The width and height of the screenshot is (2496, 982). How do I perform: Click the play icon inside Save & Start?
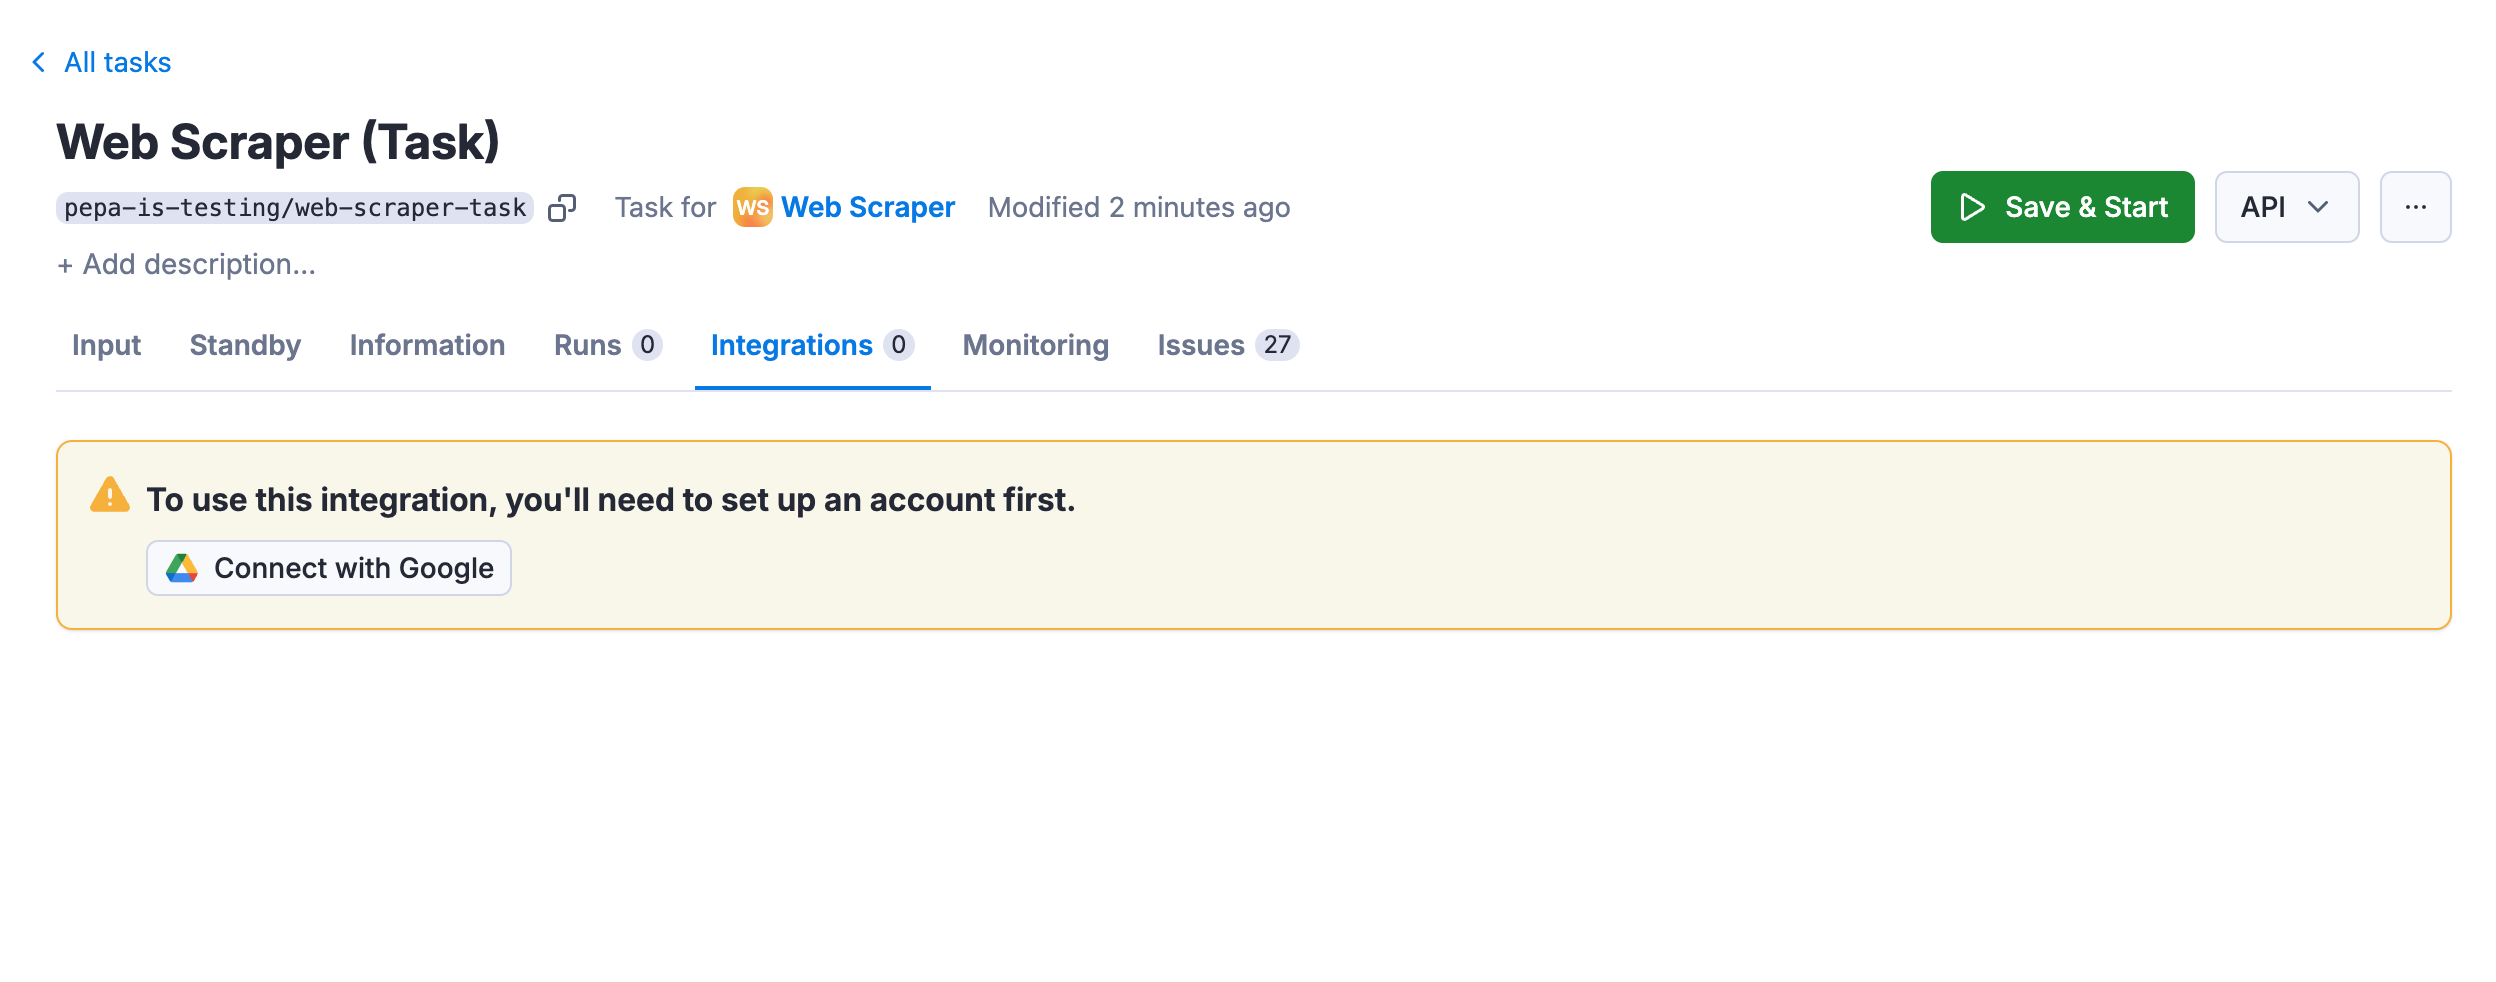1973,207
